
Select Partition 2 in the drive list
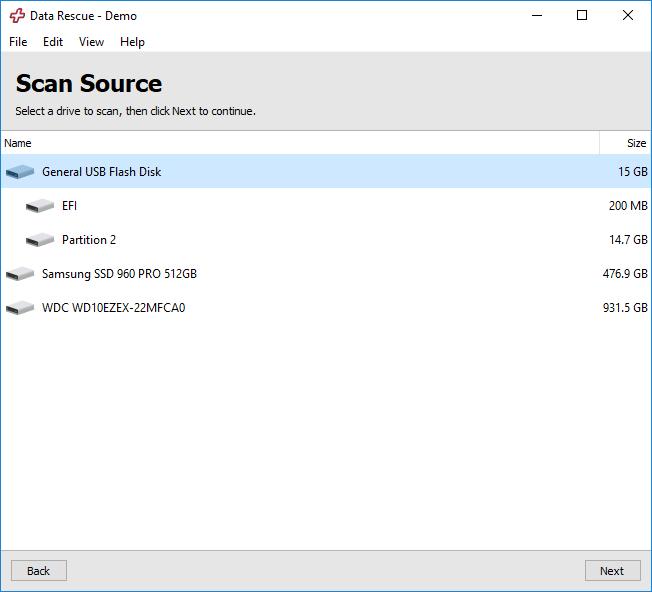coord(89,239)
